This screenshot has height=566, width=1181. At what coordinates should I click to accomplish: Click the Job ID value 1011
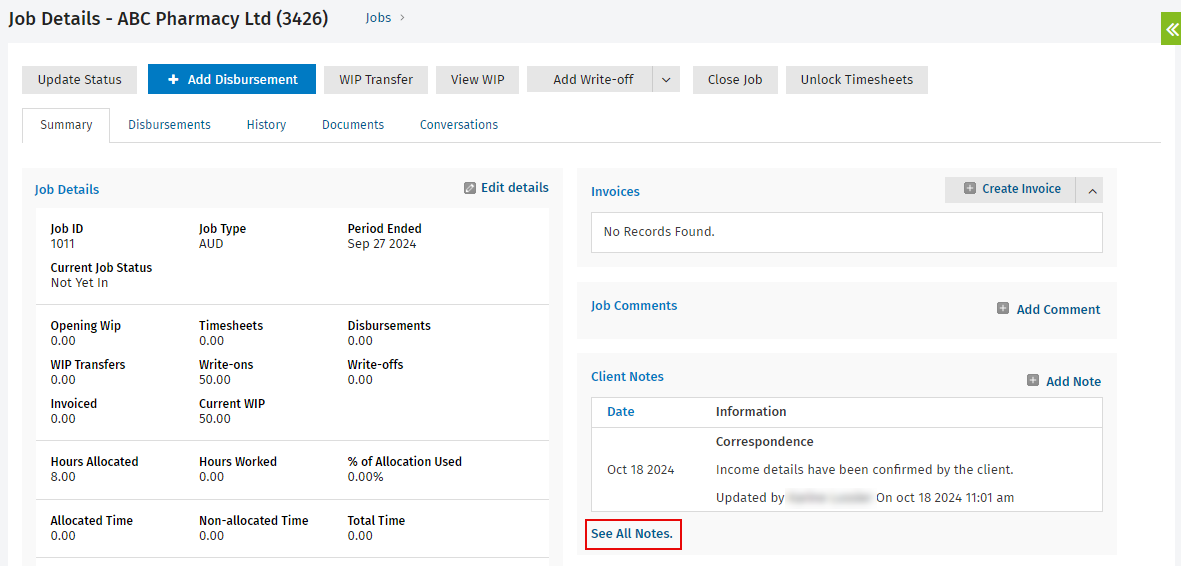pos(63,243)
